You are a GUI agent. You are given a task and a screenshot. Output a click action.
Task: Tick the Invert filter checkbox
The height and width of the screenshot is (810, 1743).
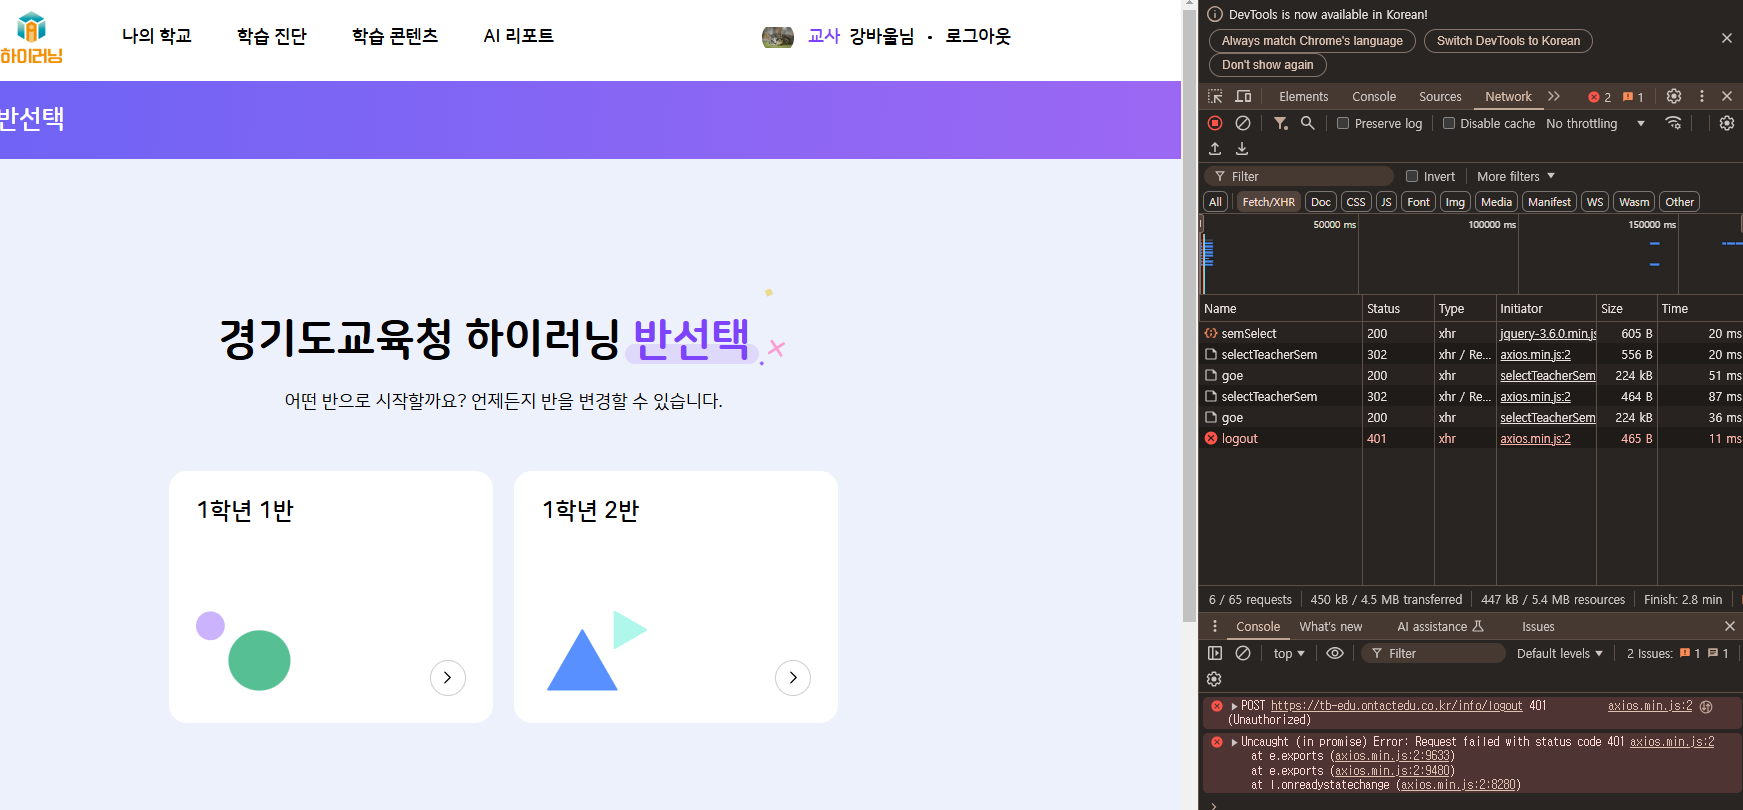tap(1412, 176)
